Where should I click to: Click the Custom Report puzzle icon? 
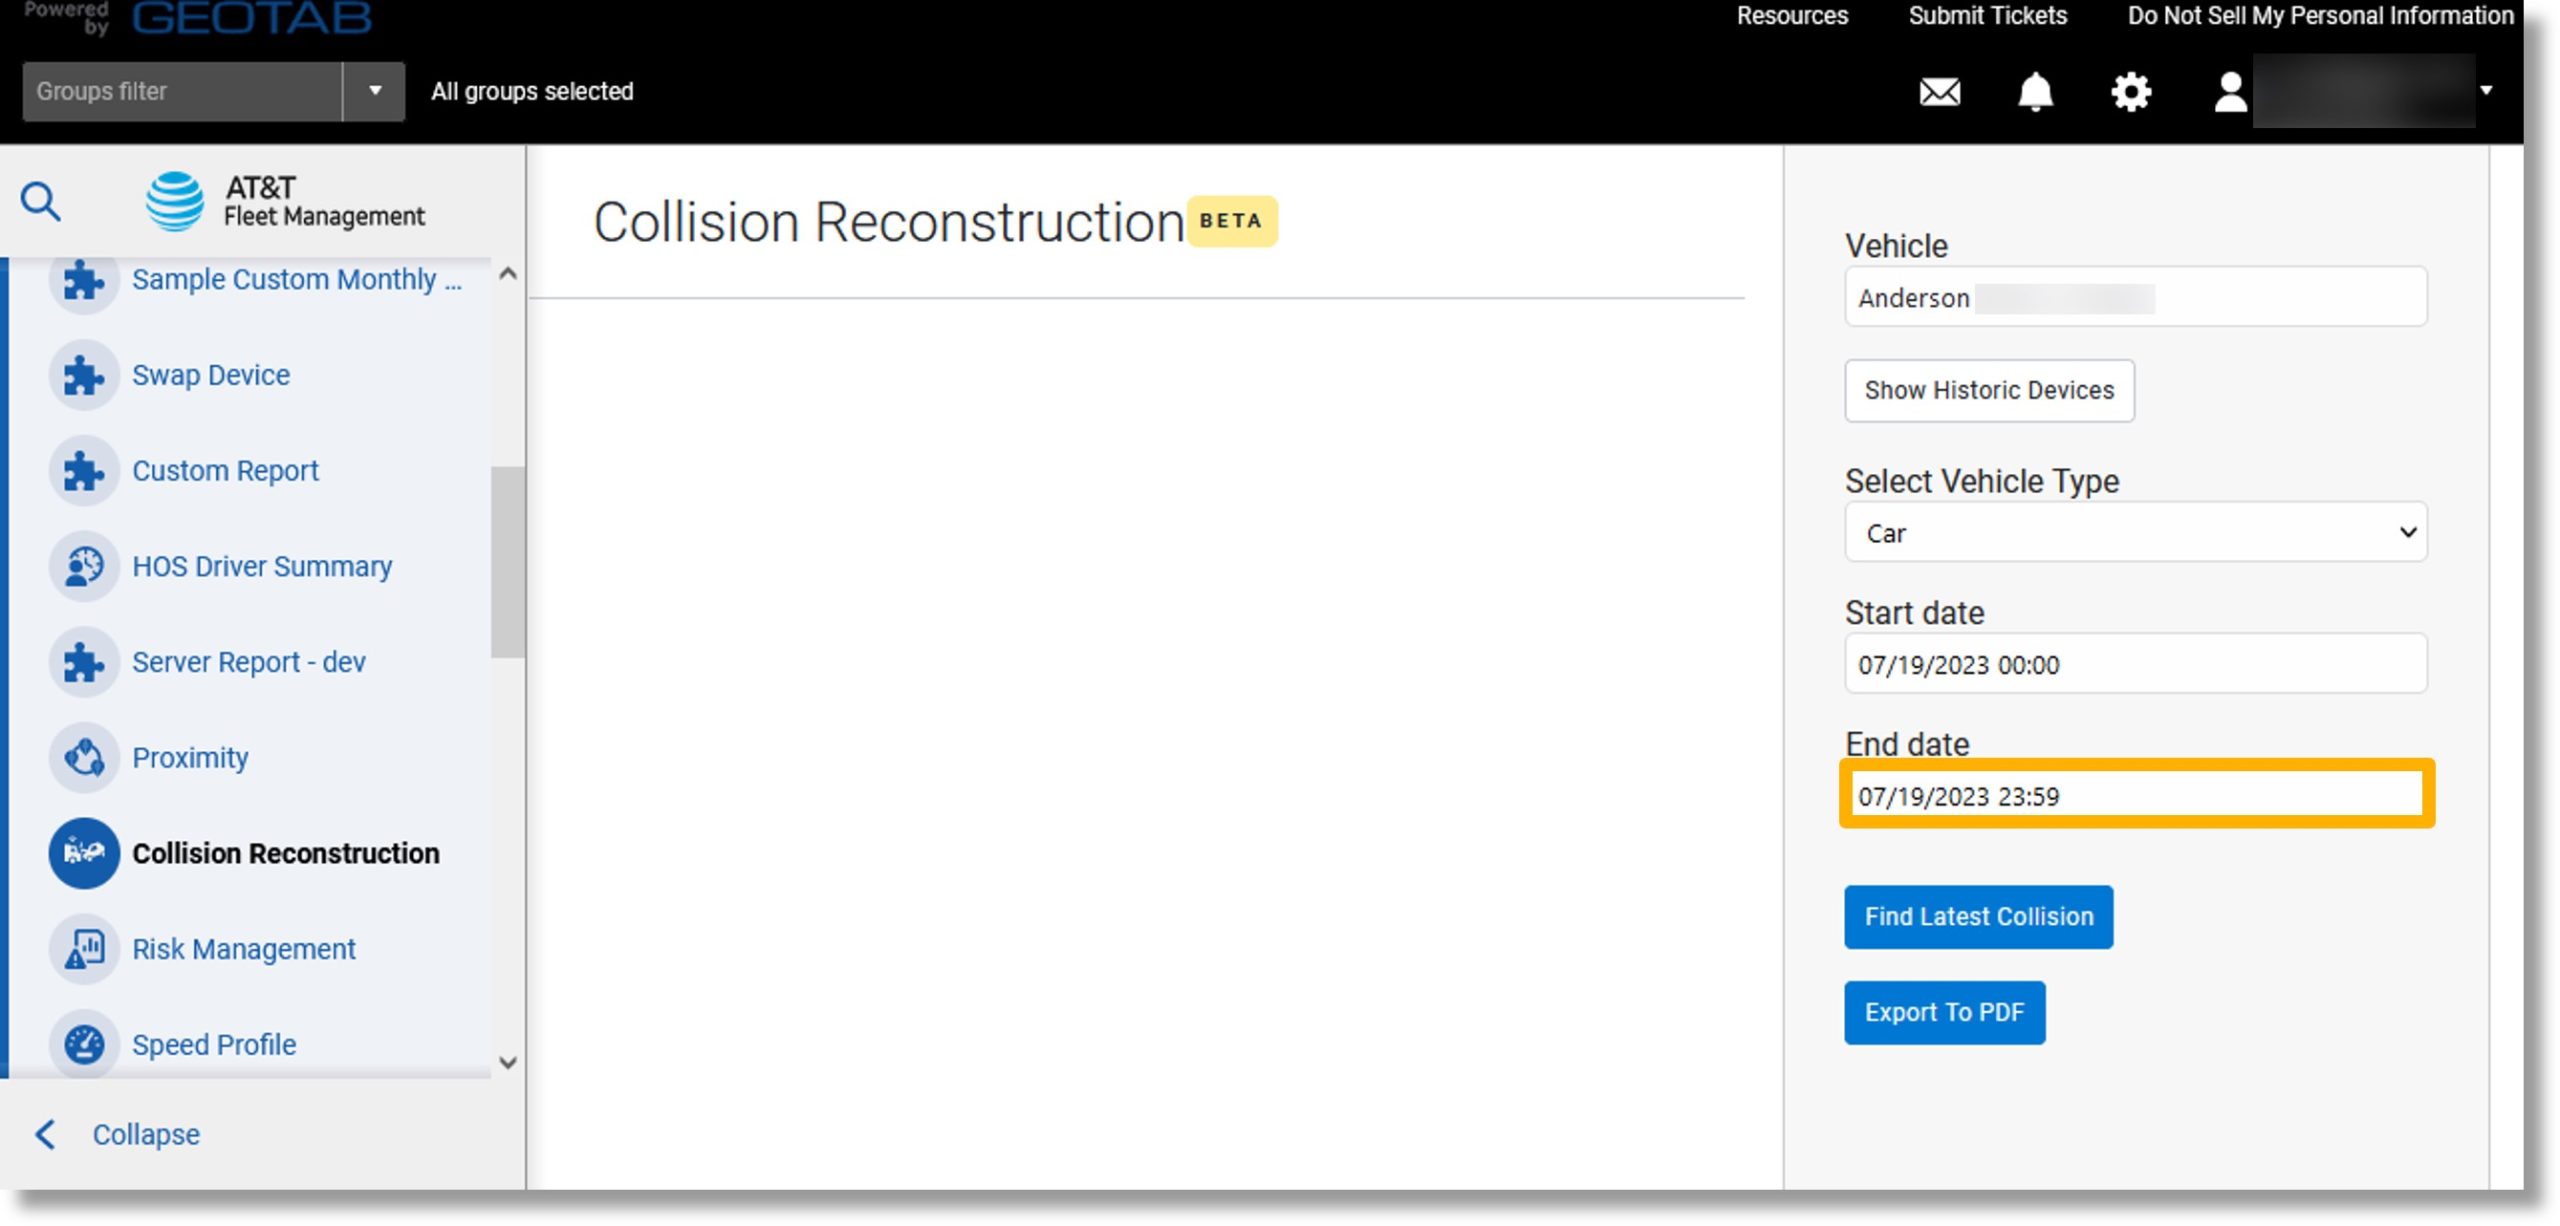[x=85, y=470]
